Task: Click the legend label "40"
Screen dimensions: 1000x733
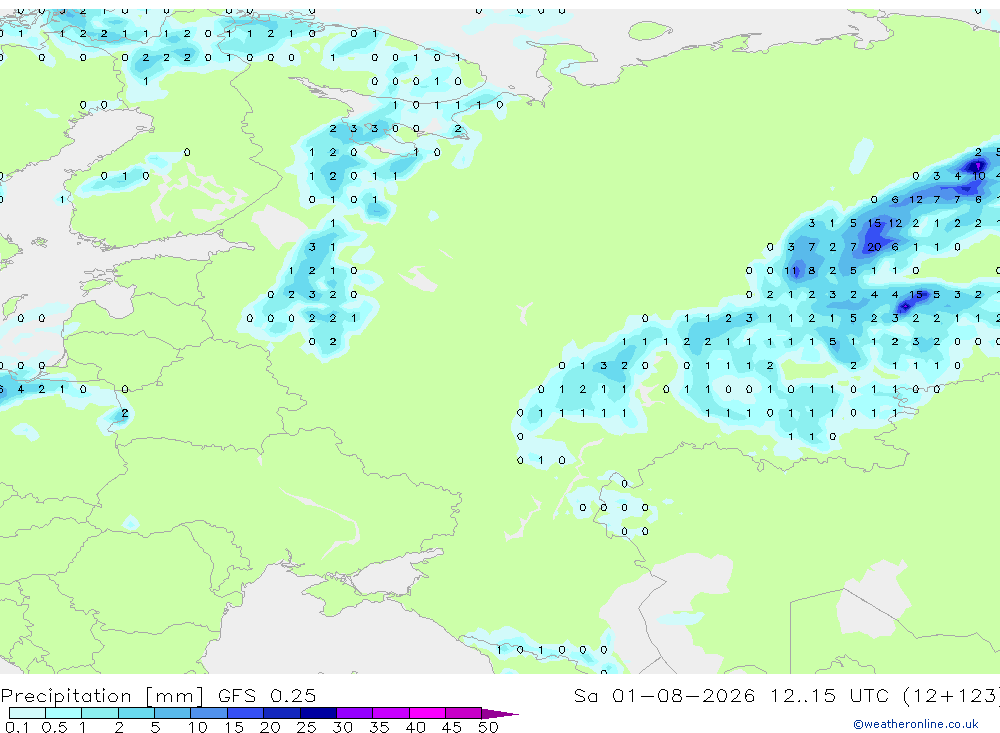Action: (x=415, y=727)
